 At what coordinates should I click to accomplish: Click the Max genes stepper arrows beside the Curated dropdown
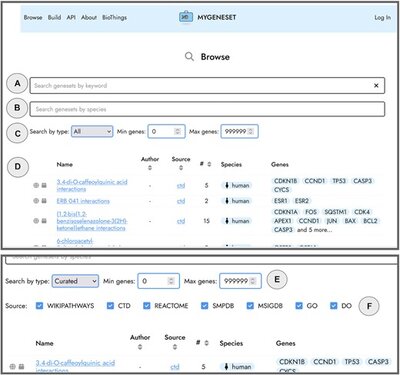point(253,281)
